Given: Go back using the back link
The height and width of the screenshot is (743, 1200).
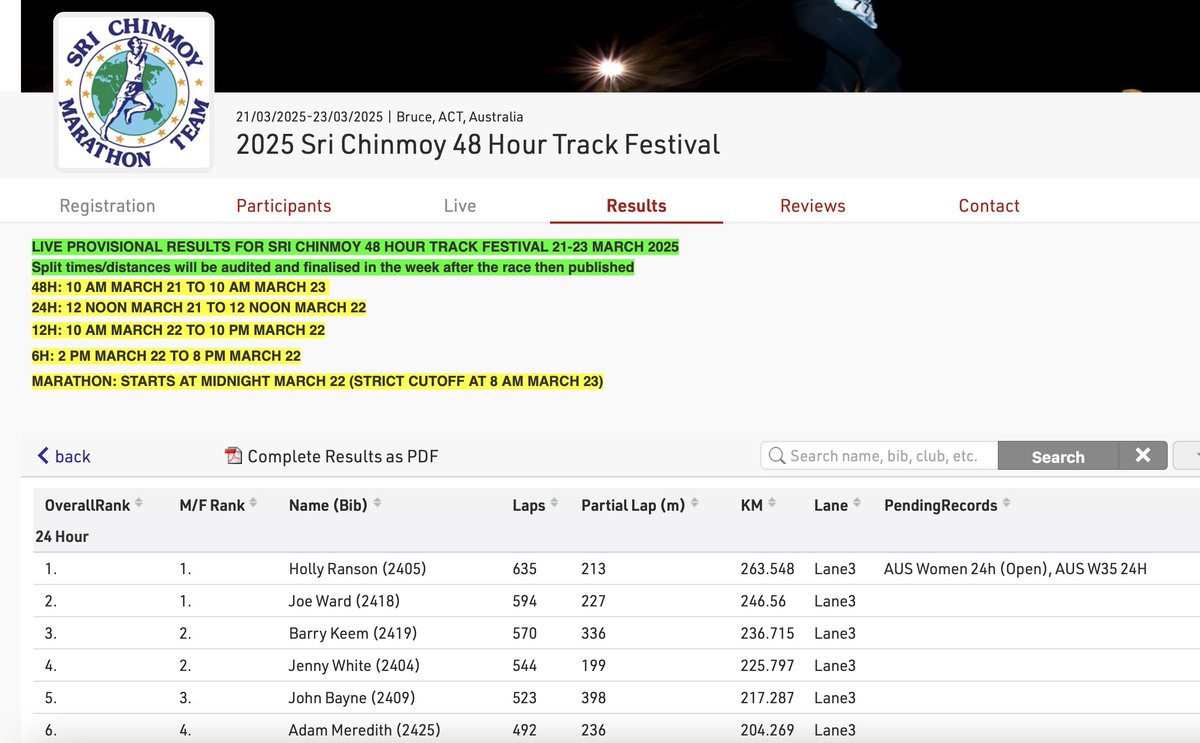Looking at the screenshot, I should pos(64,456).
